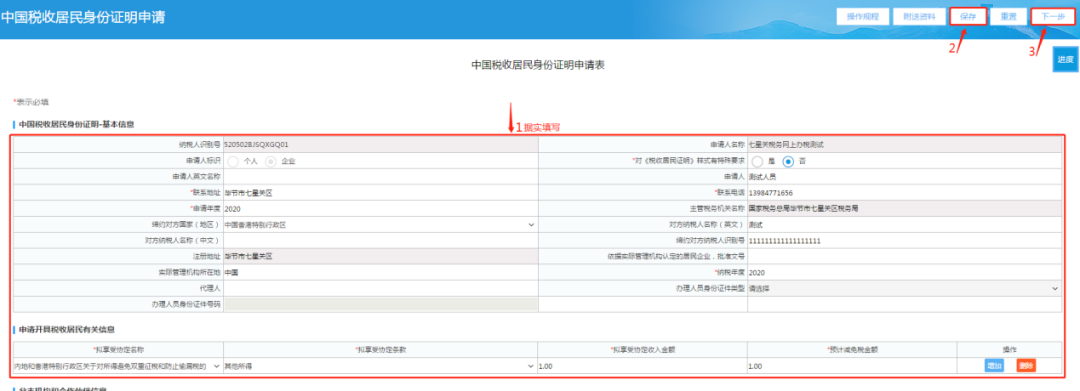Click section header 申请开具税收居民有关信息
The height and width of the screenshot is (391, 1080).
pyautogui.click(x=67, y=329)
